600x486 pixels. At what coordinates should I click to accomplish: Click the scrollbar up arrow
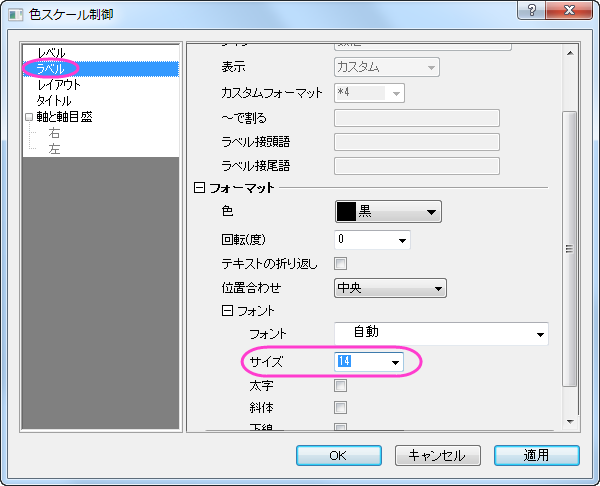[570, 53]
